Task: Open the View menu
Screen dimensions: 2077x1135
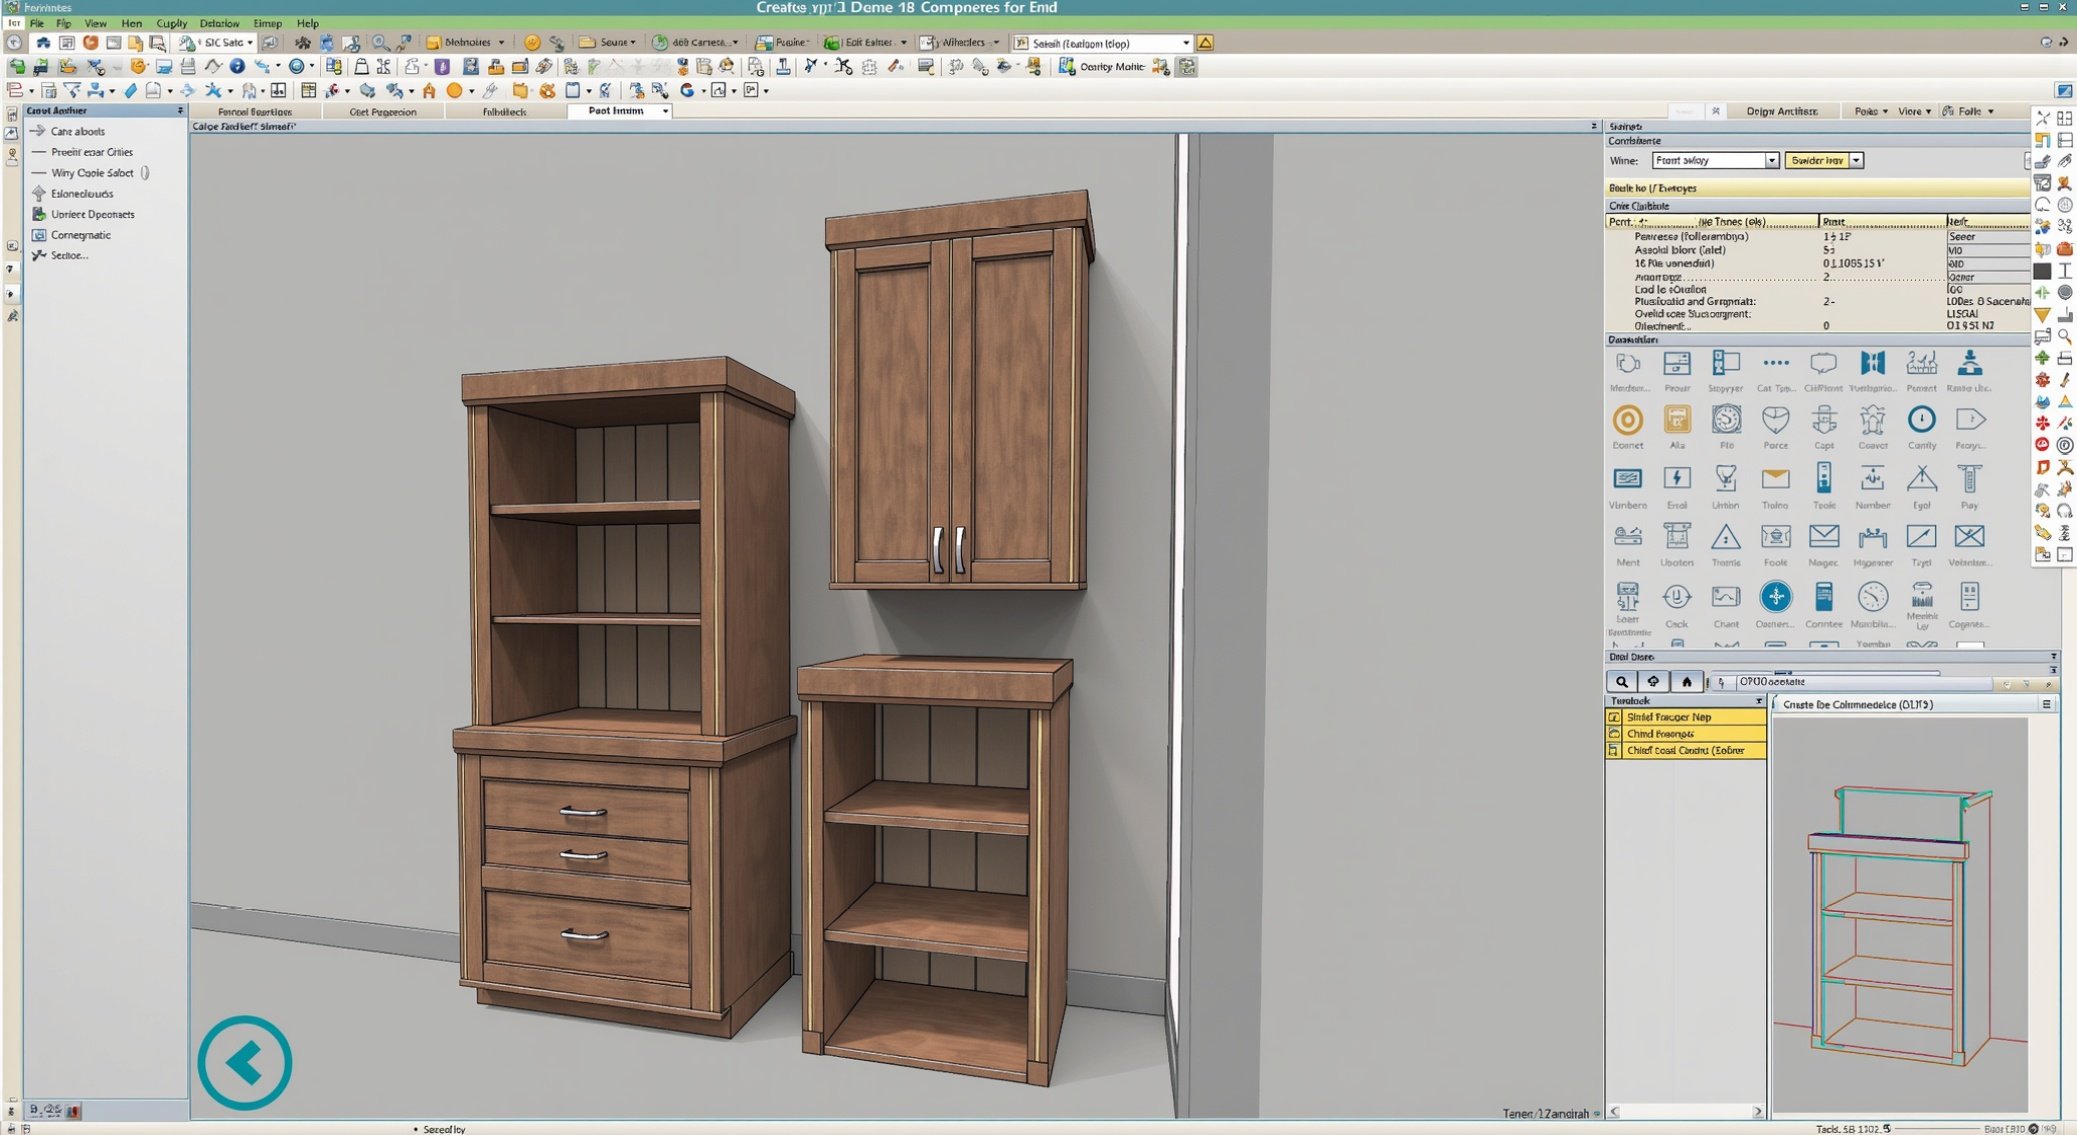Action: tap(95, 23)
